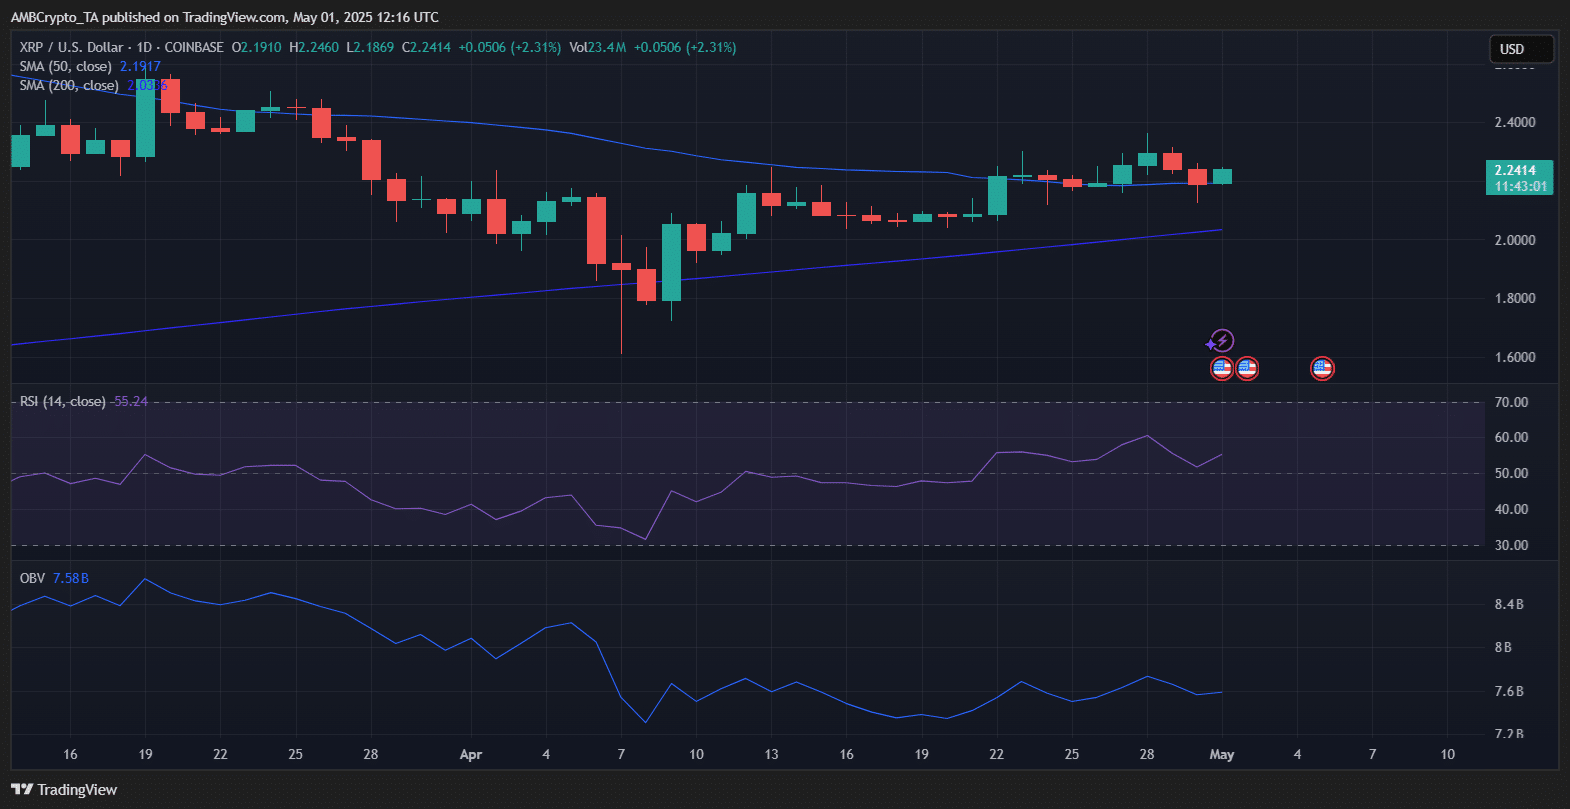The width and height of the screenshot is (1570, 809).
Task: Select the SMA (200, close) indicator label
Action: coord(69,86)
